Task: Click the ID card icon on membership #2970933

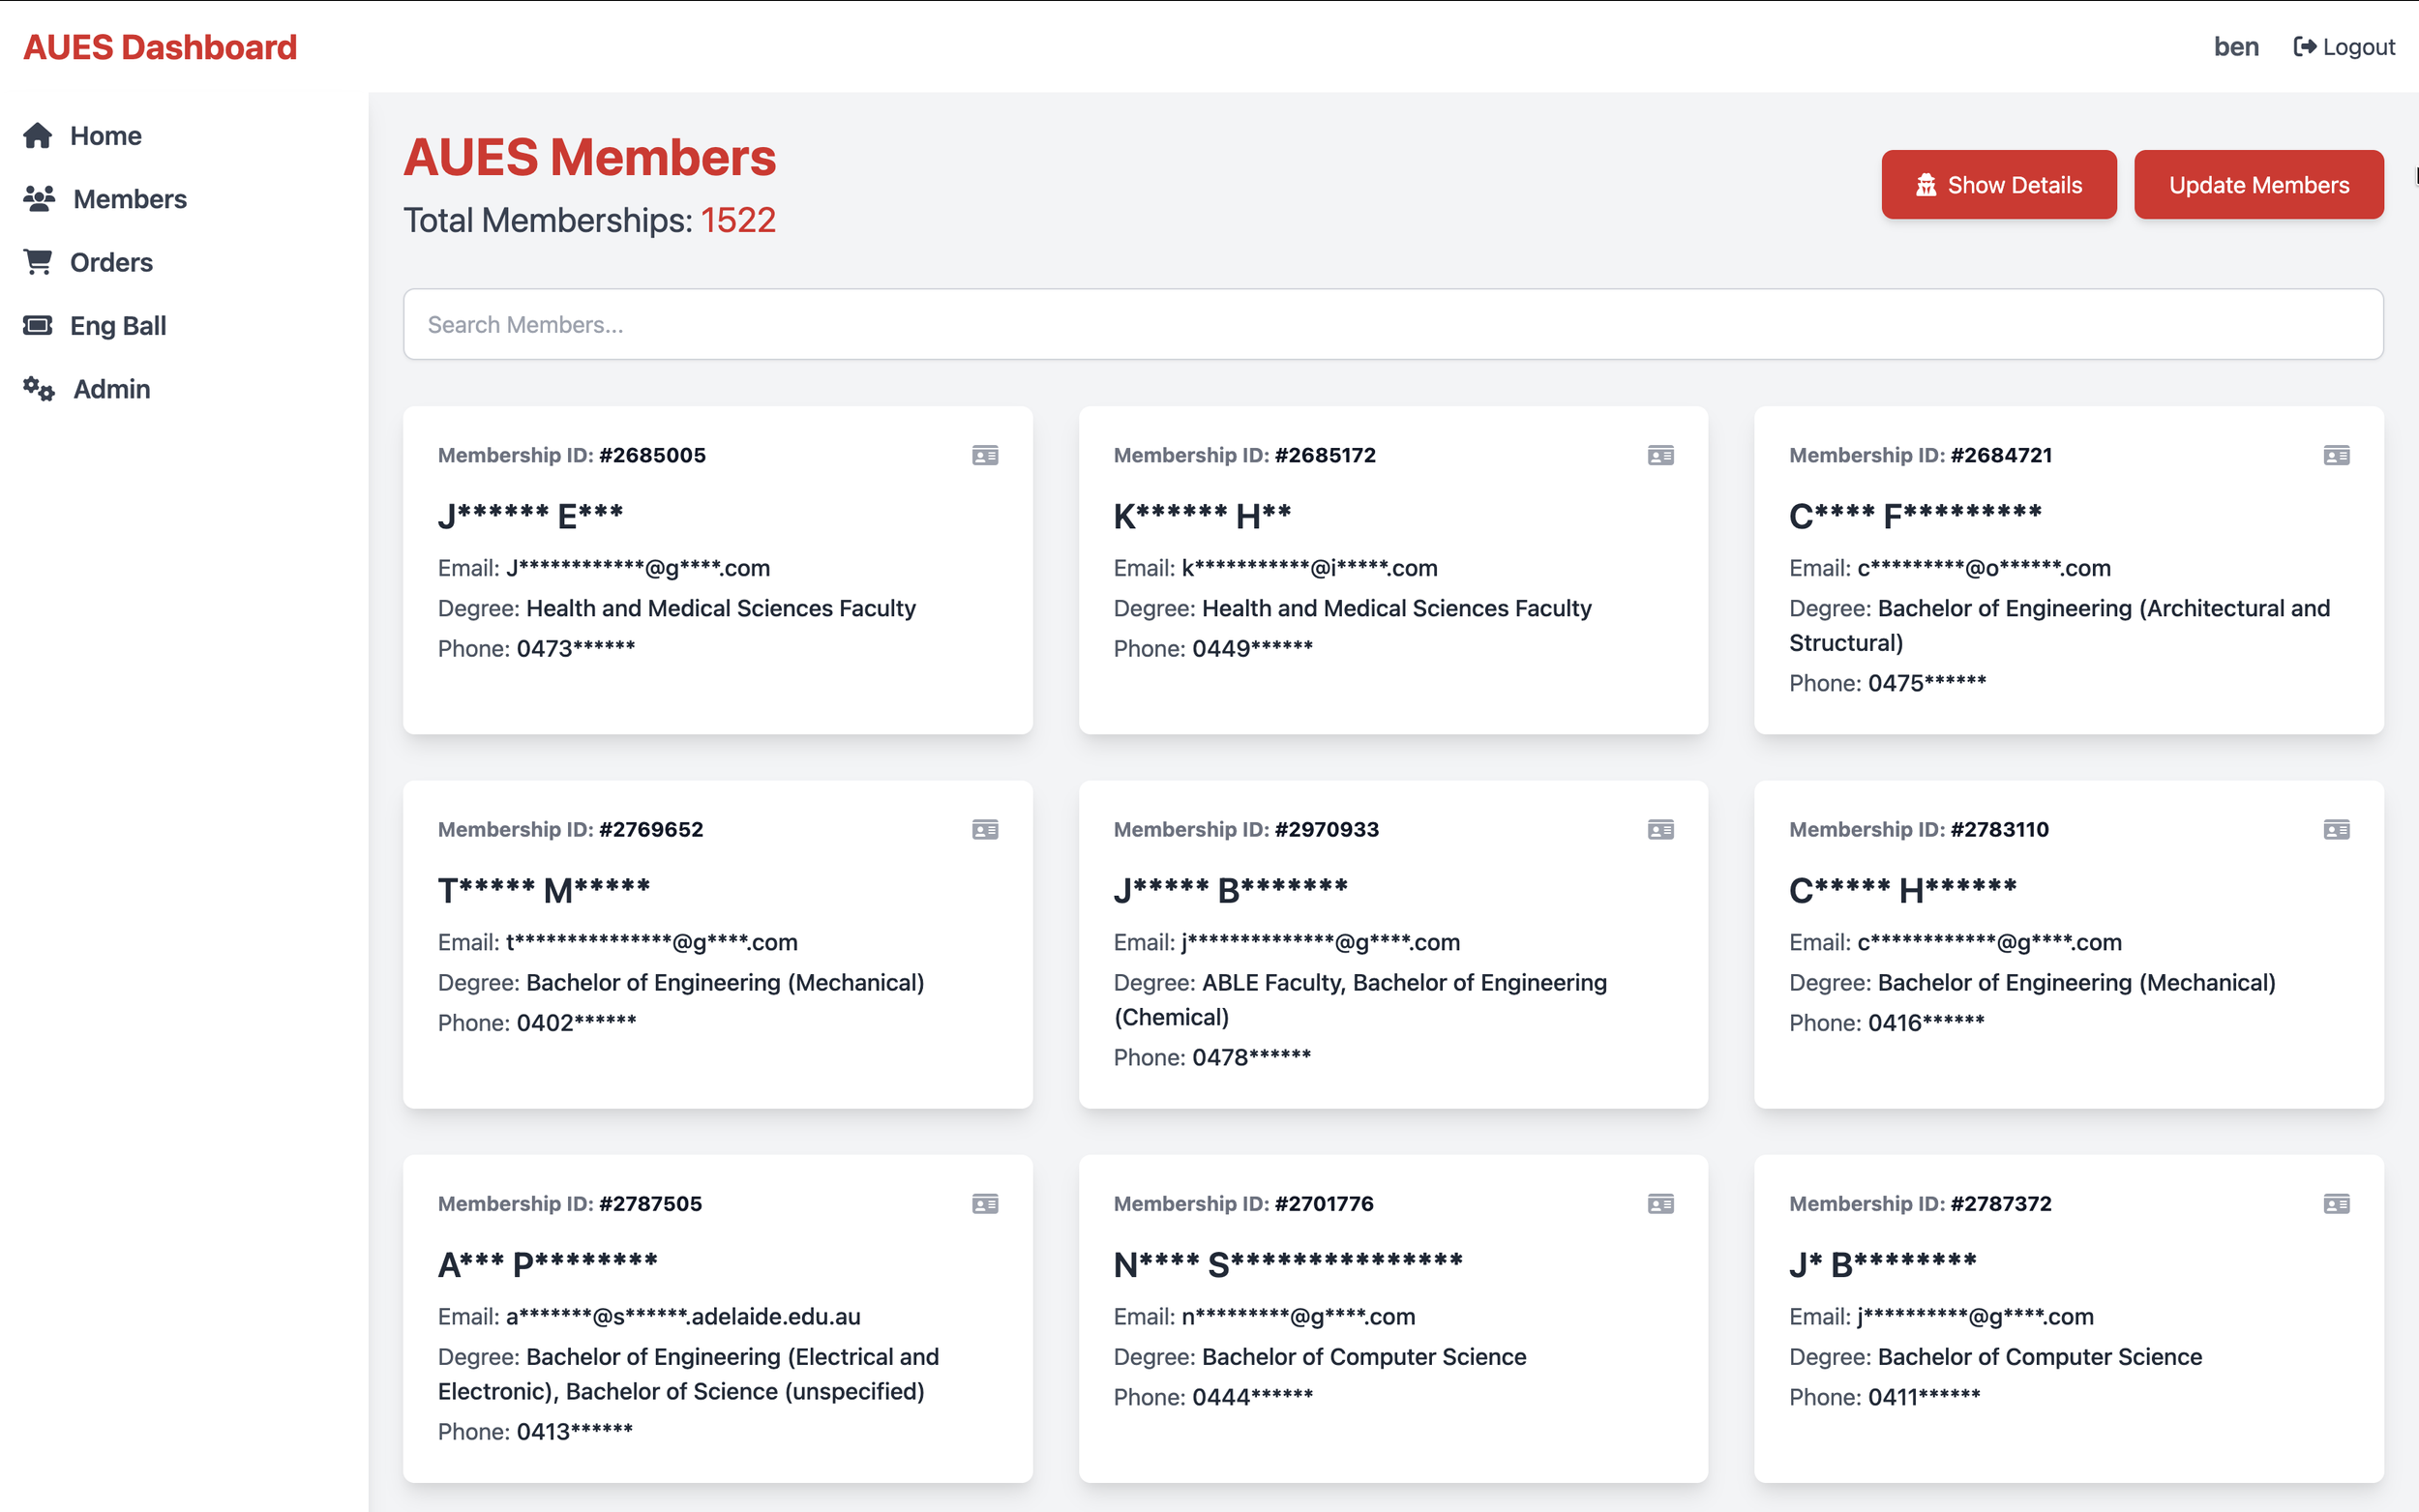Action: pyautogui.click(x=1660, y=830)
